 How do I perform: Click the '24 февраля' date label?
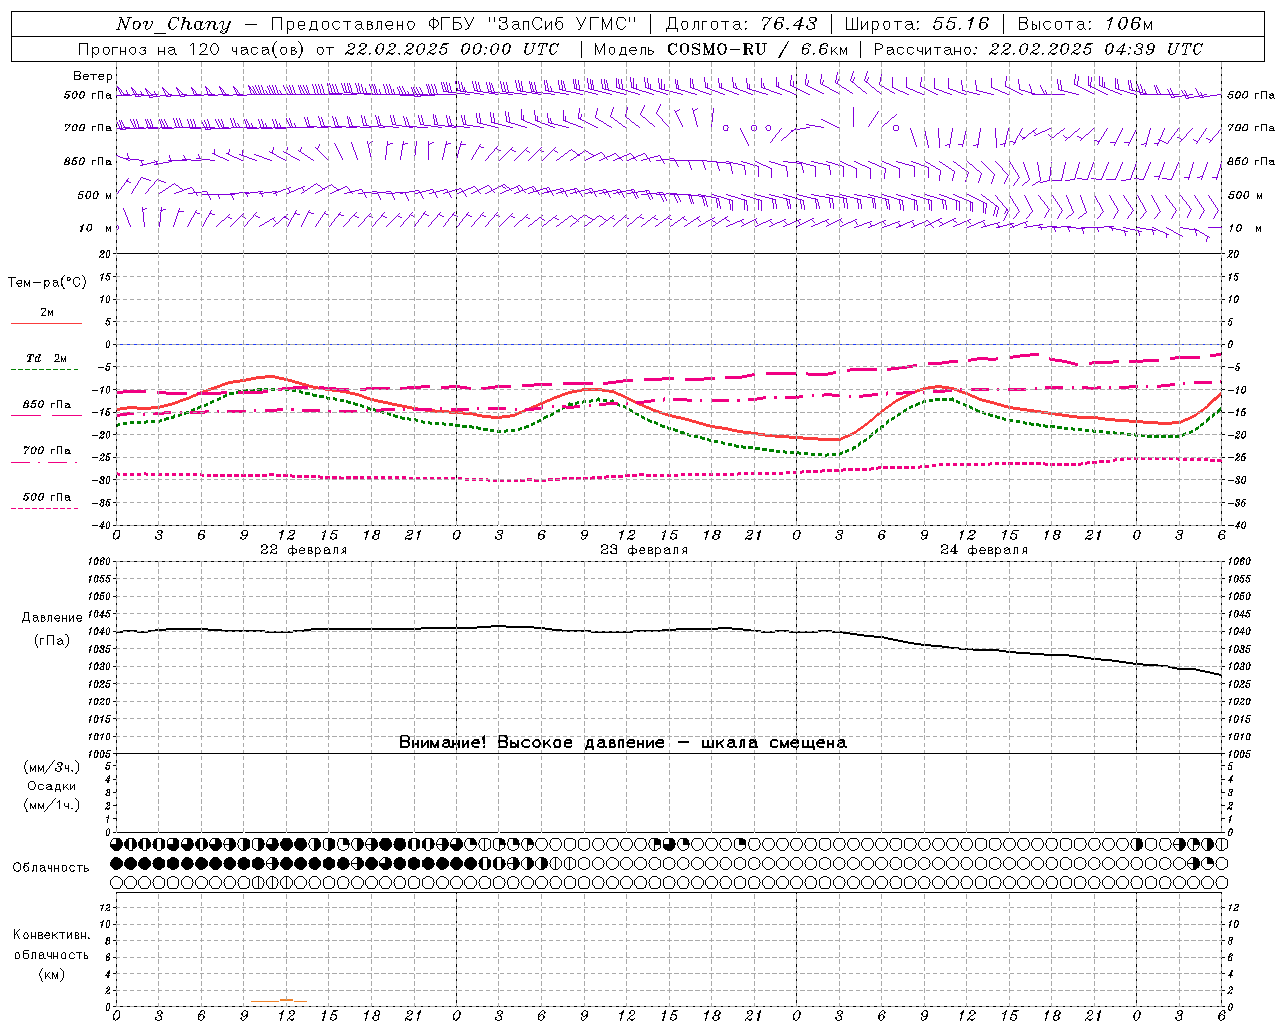click(983, 550)
